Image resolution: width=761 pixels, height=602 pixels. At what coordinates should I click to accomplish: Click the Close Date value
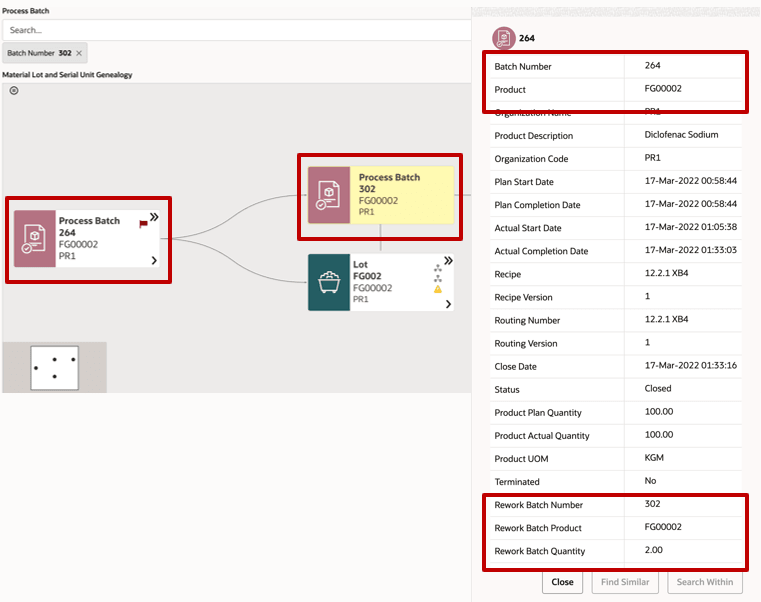tap(691, 366)
